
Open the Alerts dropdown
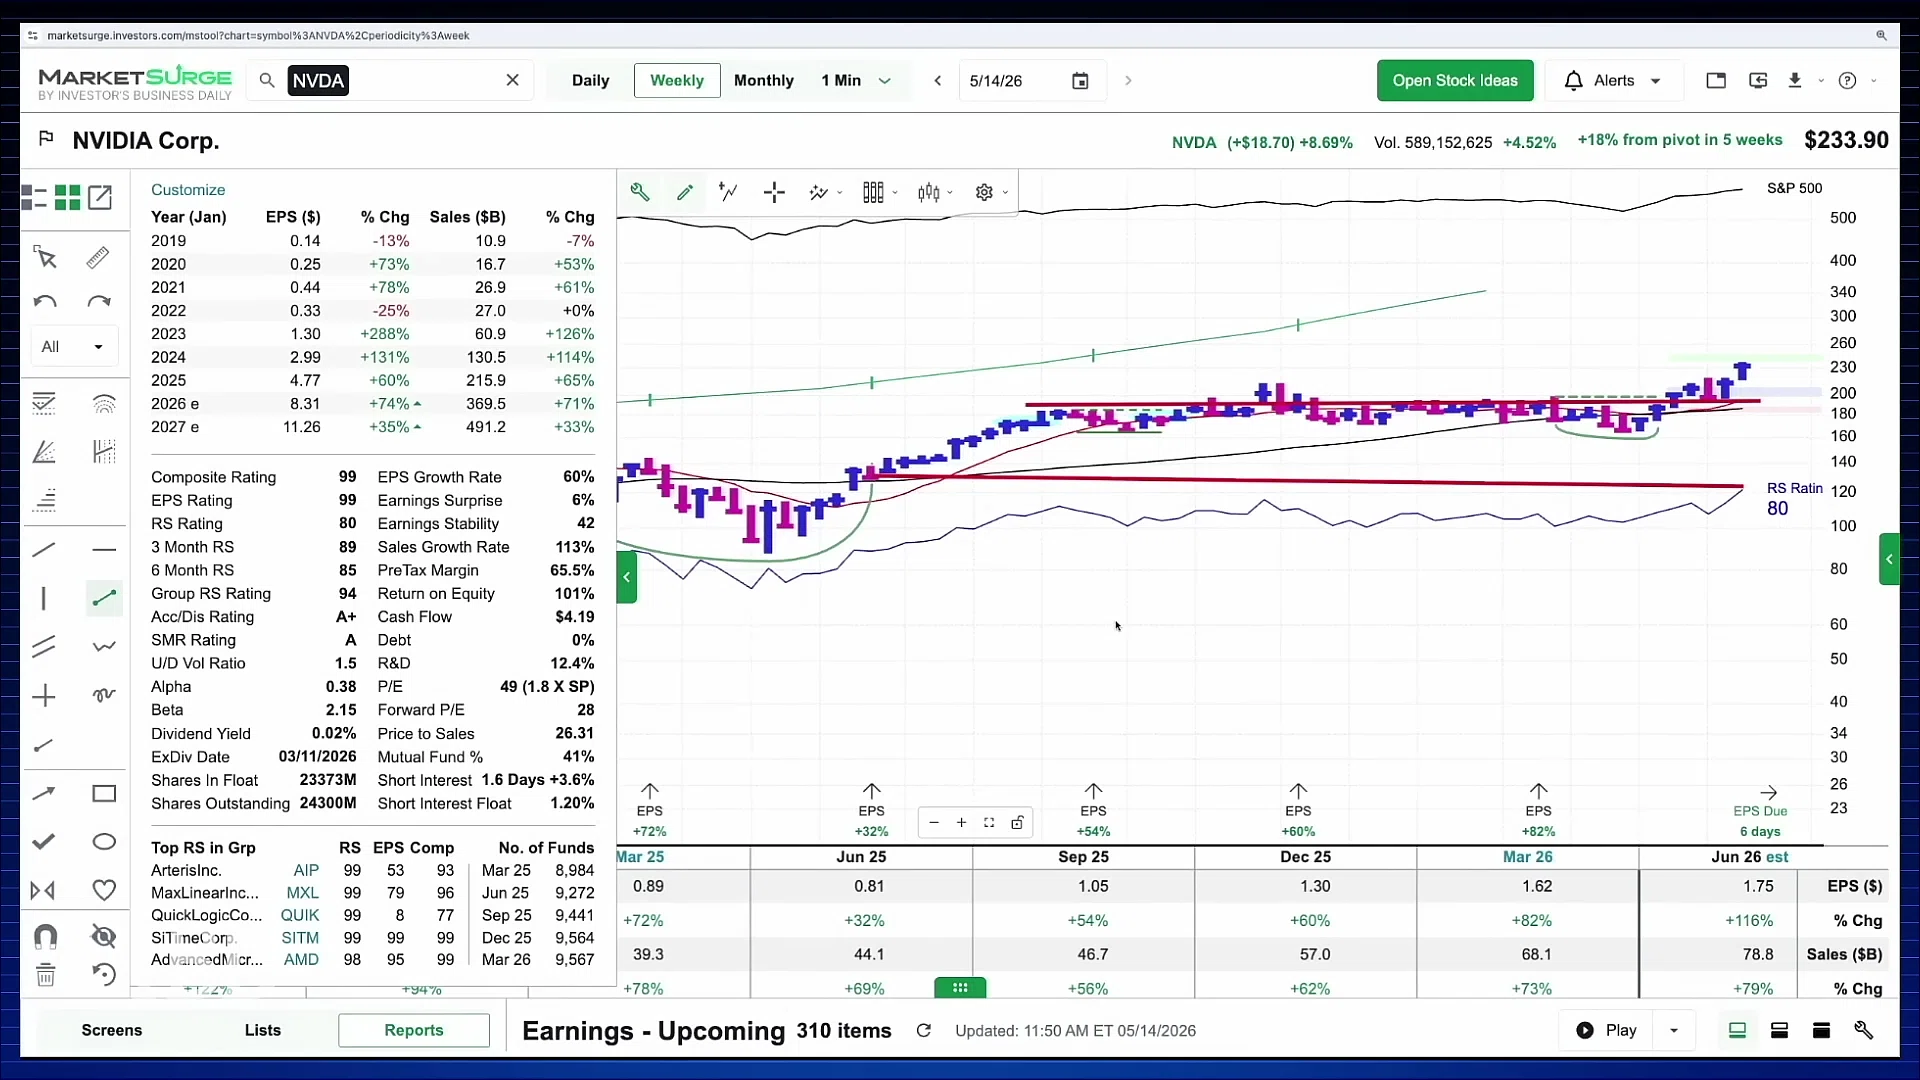click(1613, 80)
